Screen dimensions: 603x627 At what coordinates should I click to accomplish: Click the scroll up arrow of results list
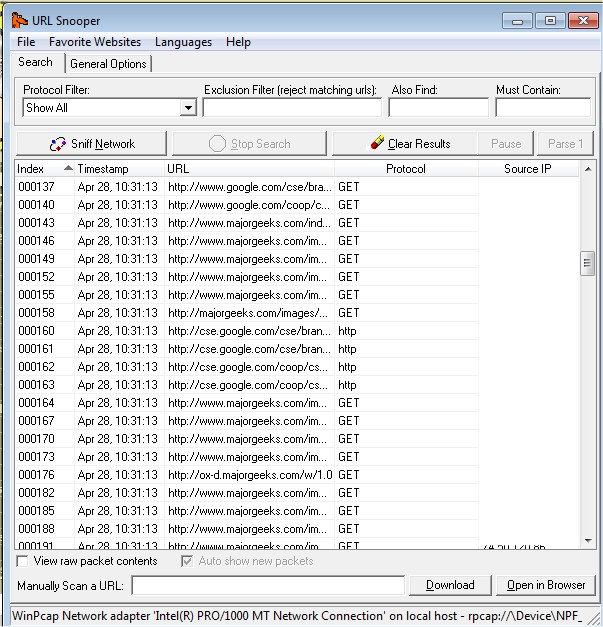588,169
